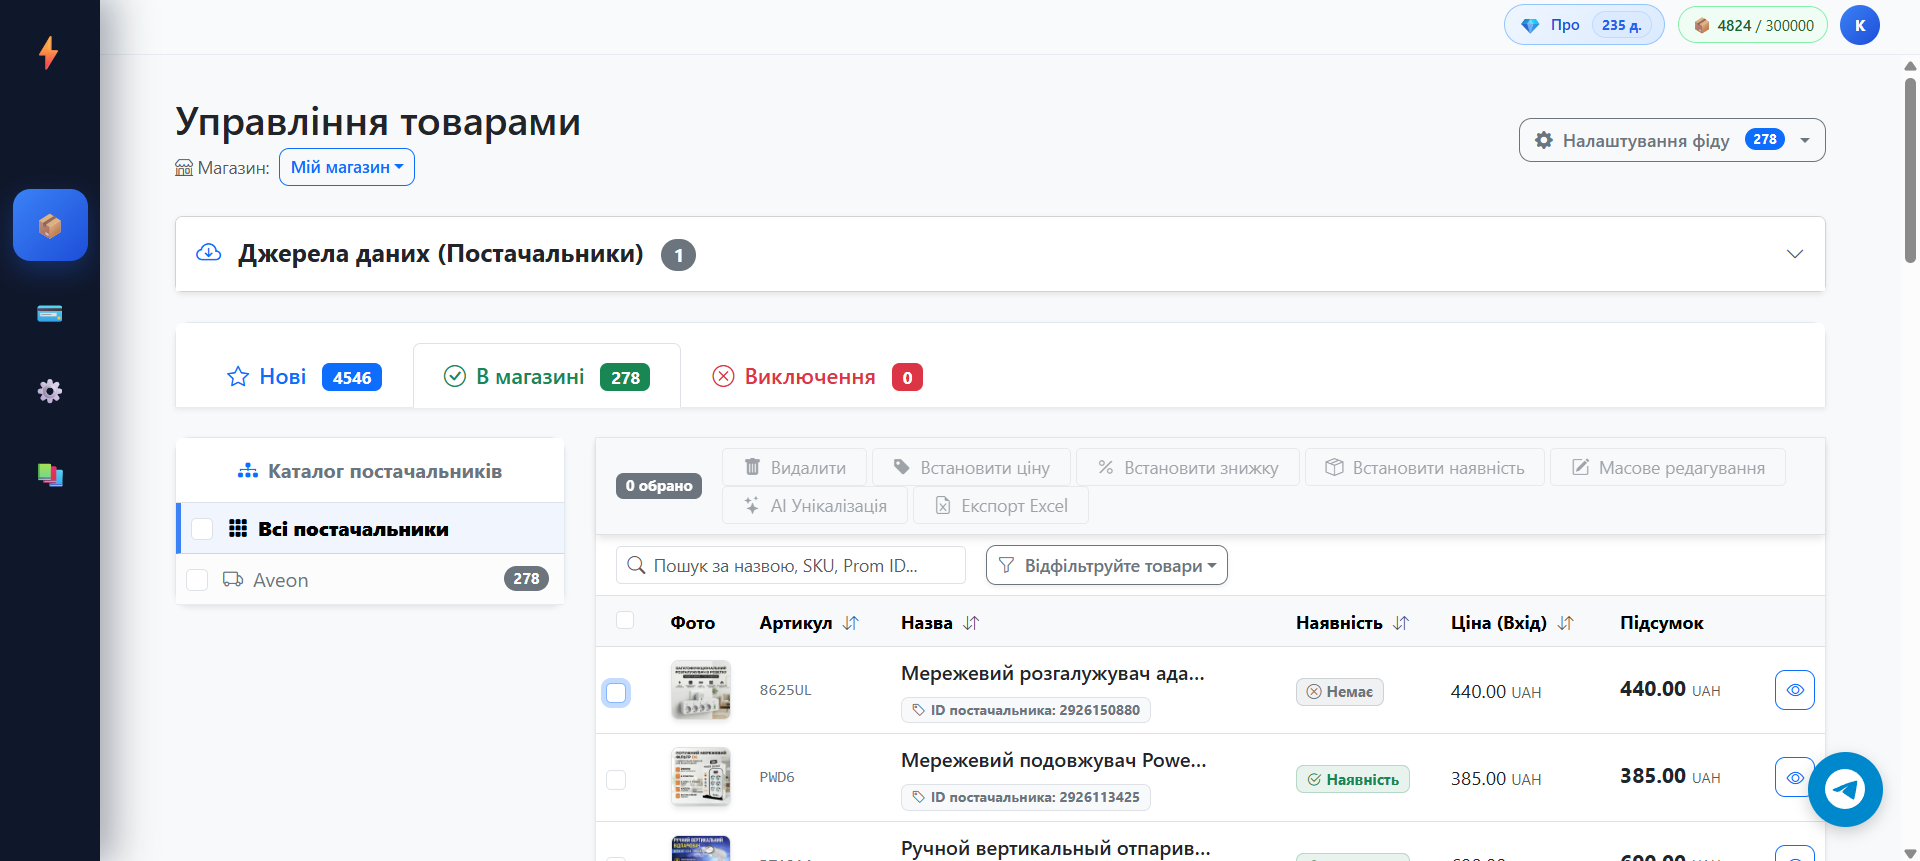1920x861 pixels.
Task: Focus the product search field
Action: pyautogui.click(x=791, y=565)
